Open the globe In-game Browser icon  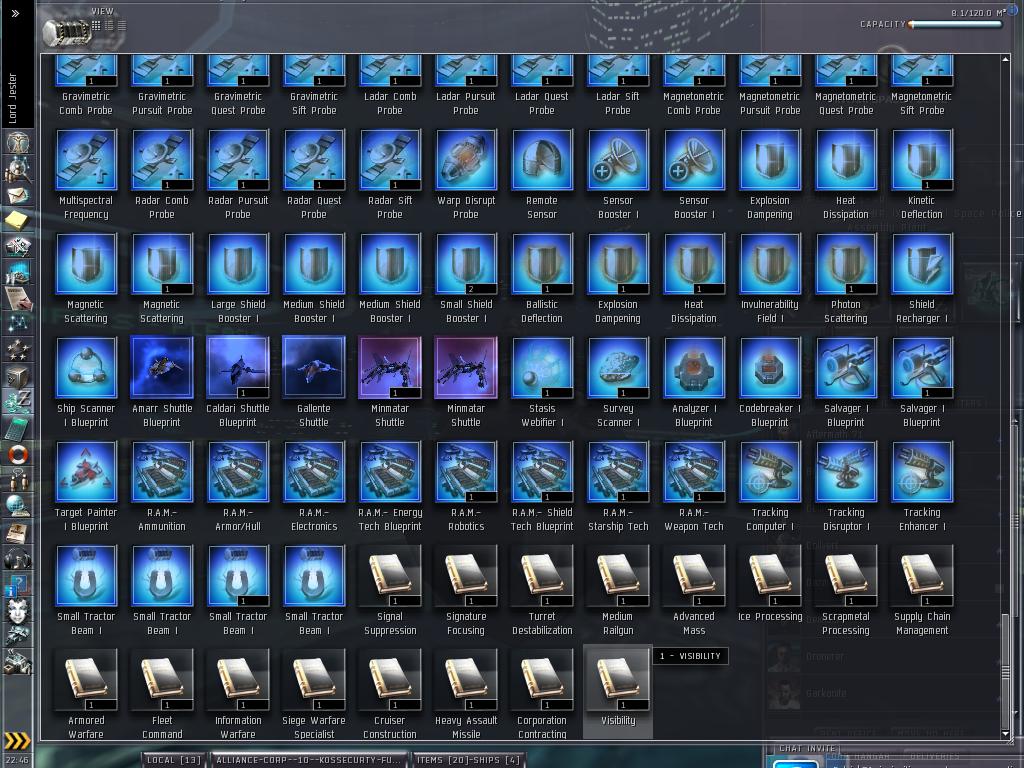pyautogui.click(x=18, y=505)
